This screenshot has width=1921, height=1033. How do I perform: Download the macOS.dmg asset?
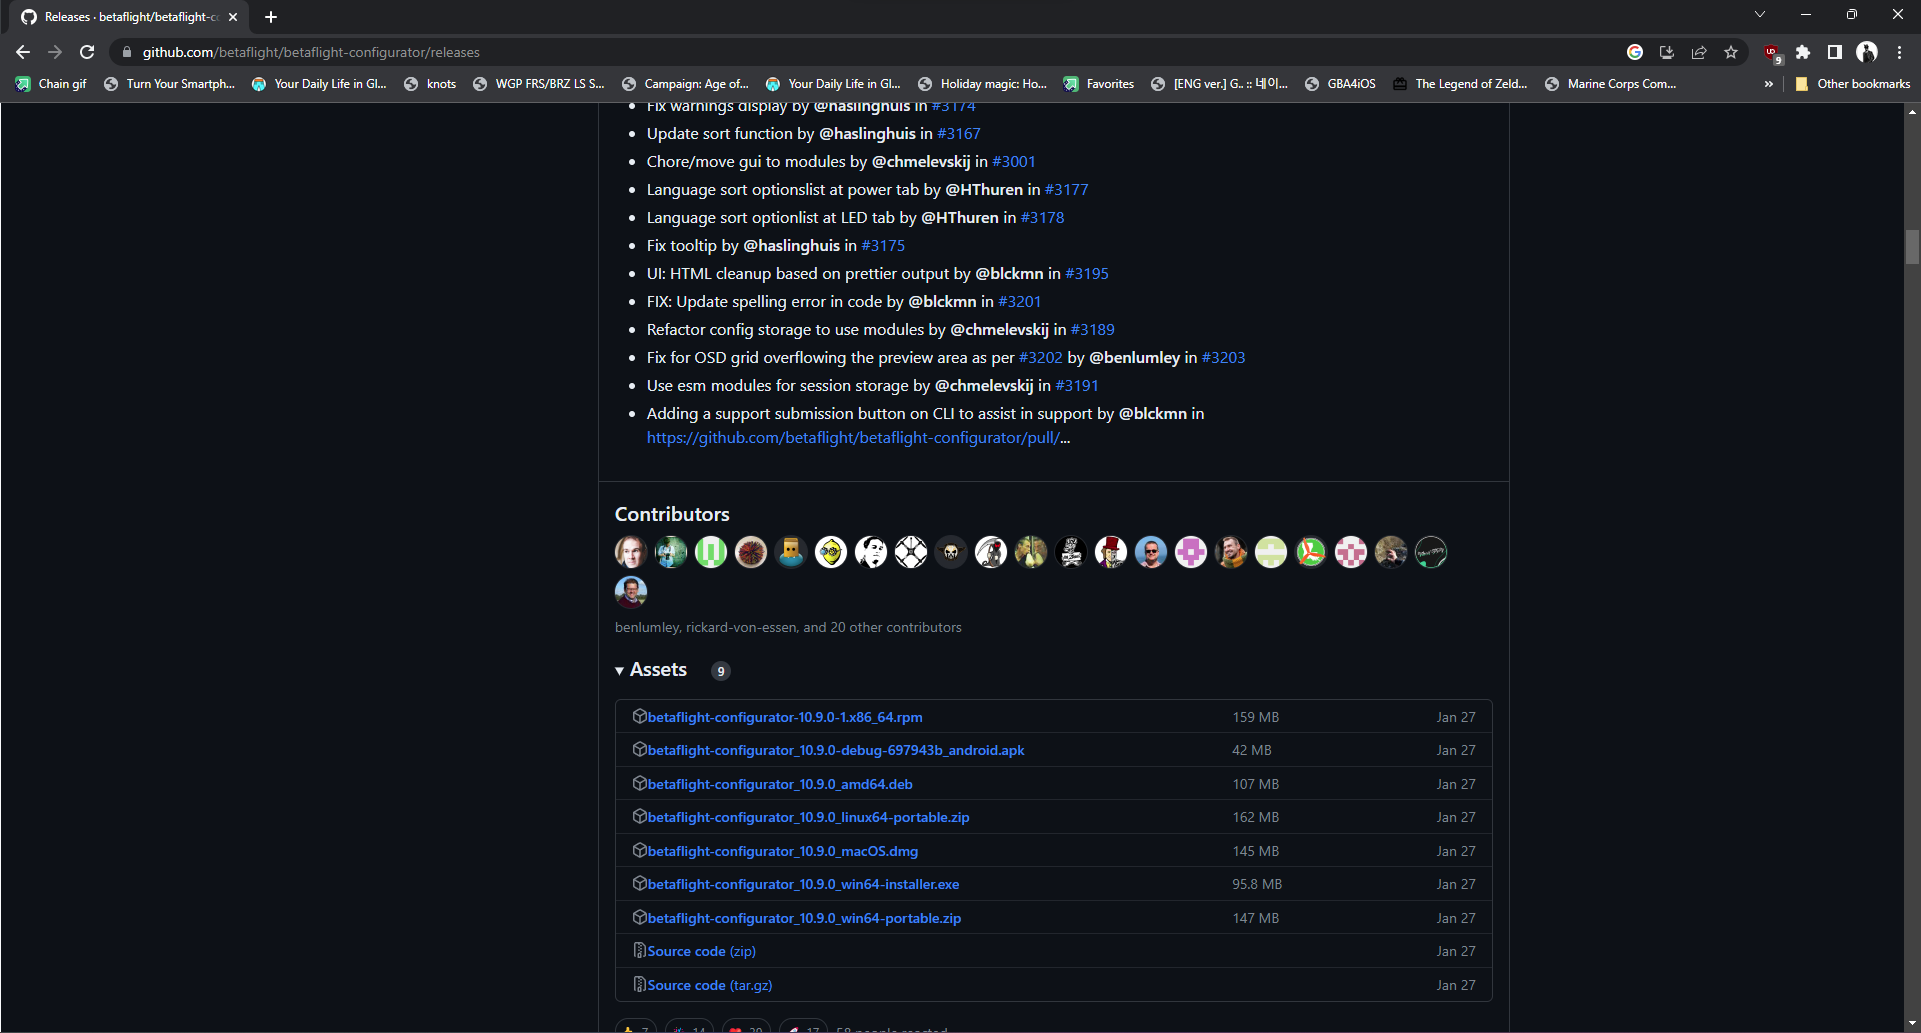pyautogui.click(x=783, y=851)
